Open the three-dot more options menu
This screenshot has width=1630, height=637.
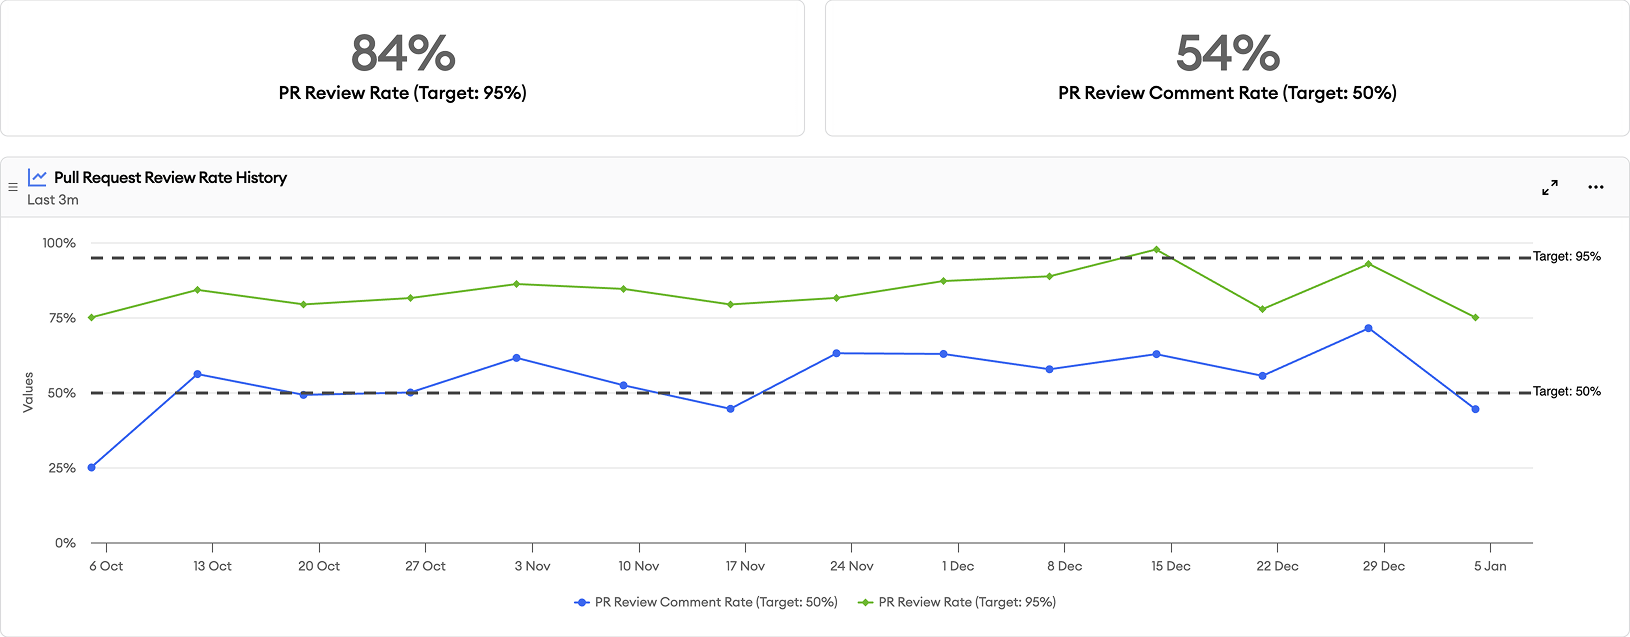pos(1596,187)
